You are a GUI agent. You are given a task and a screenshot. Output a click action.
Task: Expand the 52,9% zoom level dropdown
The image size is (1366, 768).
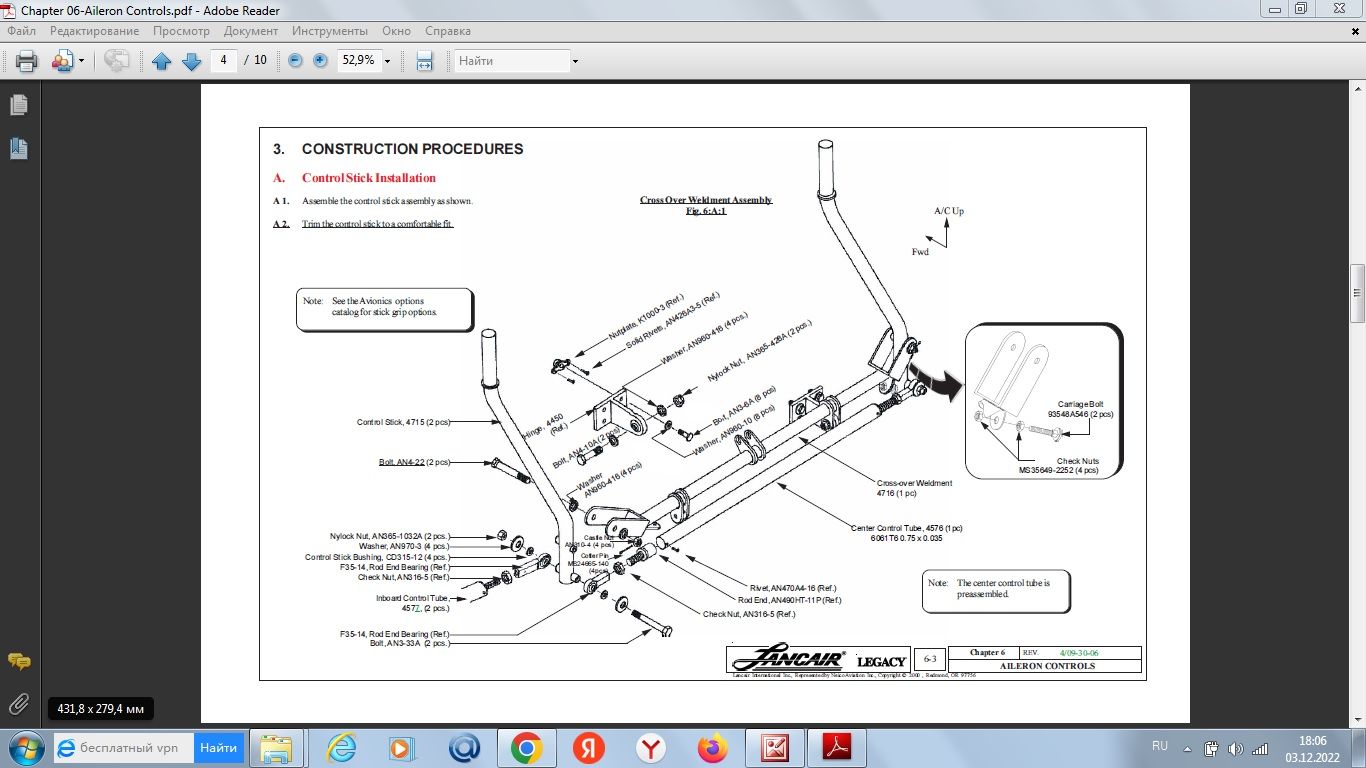pyautogui.click(x=387, y=61)
